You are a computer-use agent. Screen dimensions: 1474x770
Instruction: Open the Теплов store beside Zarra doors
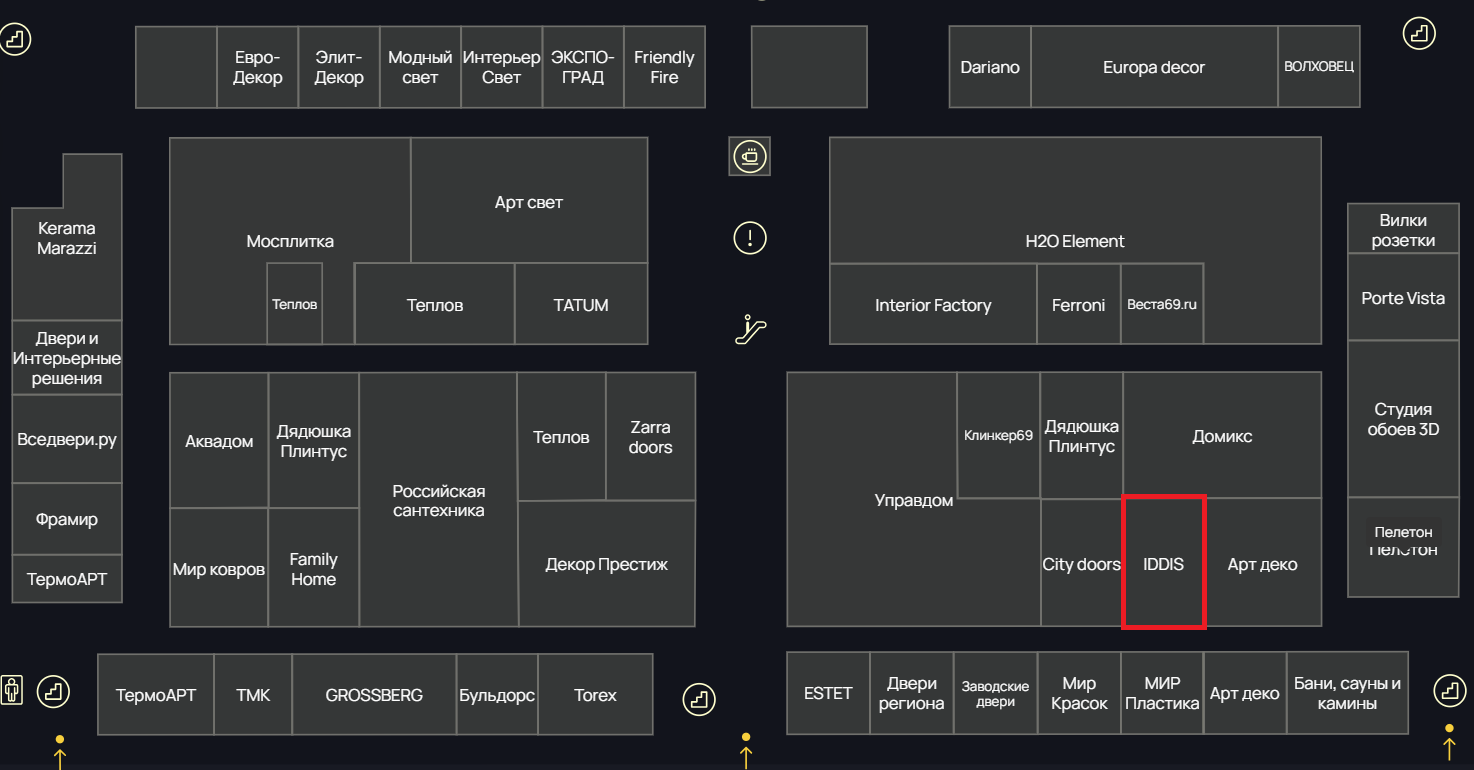pyautogui.click(x=561, y=437)
